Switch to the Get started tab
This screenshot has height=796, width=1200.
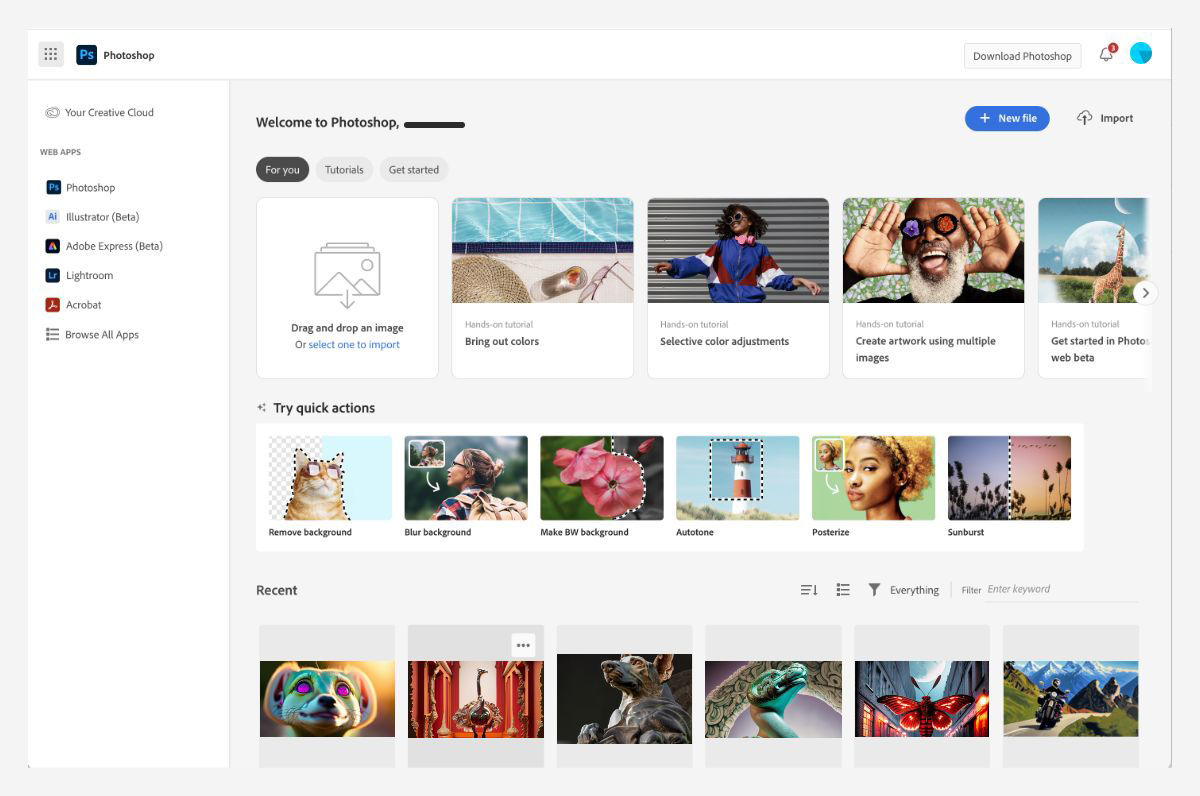click(413, 169)
